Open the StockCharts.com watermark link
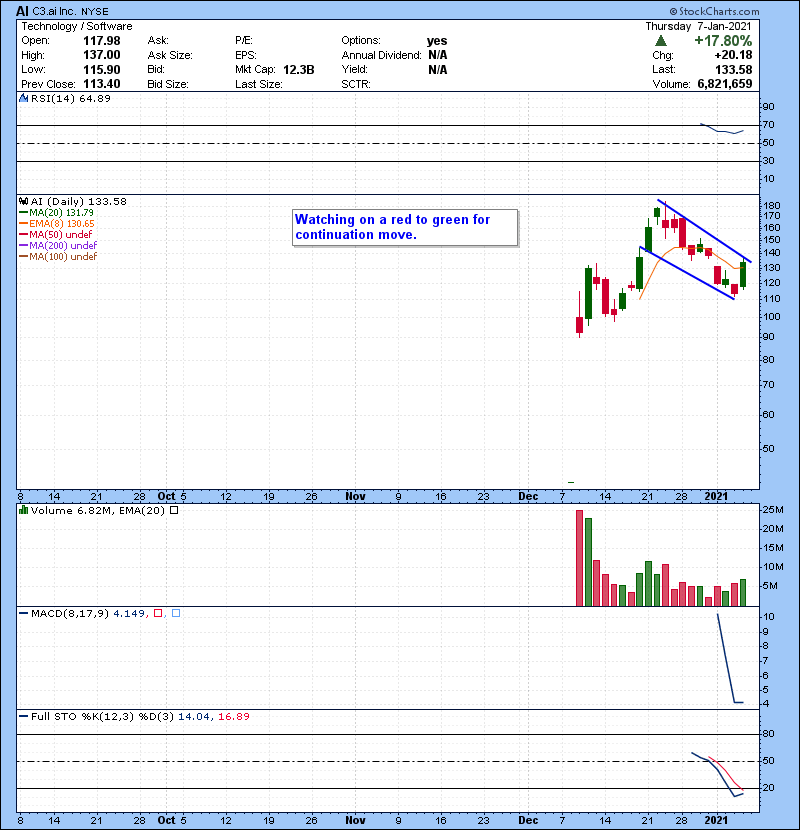Screen dimensions: 800x830 [x=718, y=11]
